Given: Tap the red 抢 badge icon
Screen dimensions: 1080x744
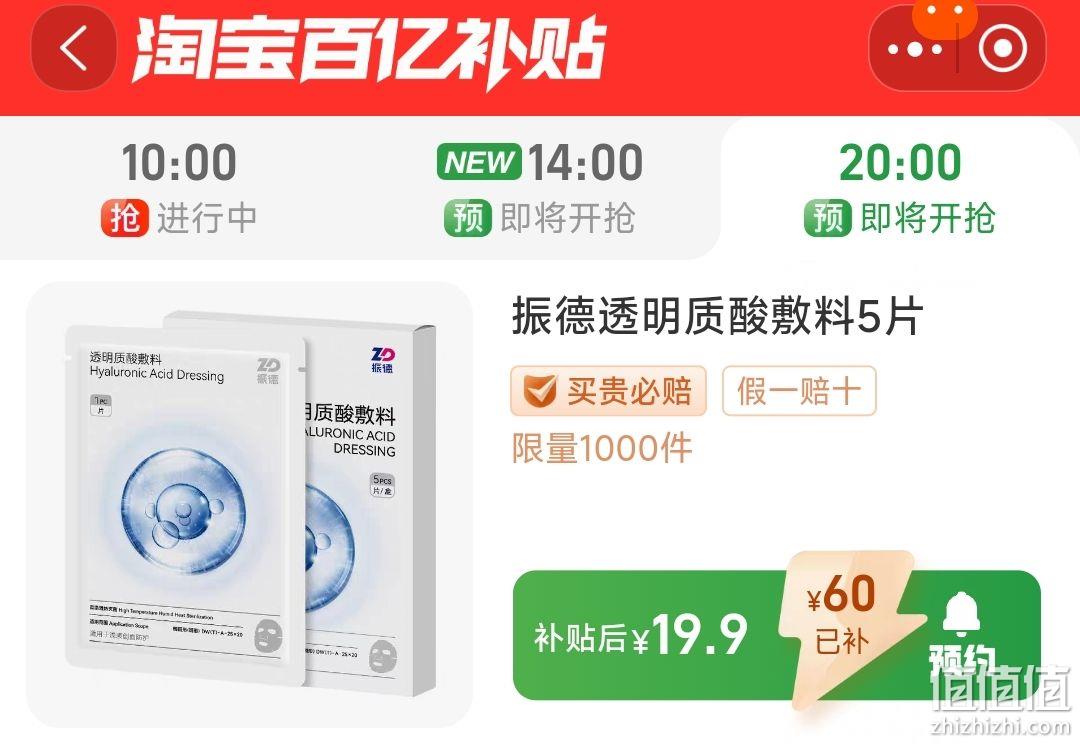Looking at the screenshot, I should pyautogui.click(x=125, y=218).
